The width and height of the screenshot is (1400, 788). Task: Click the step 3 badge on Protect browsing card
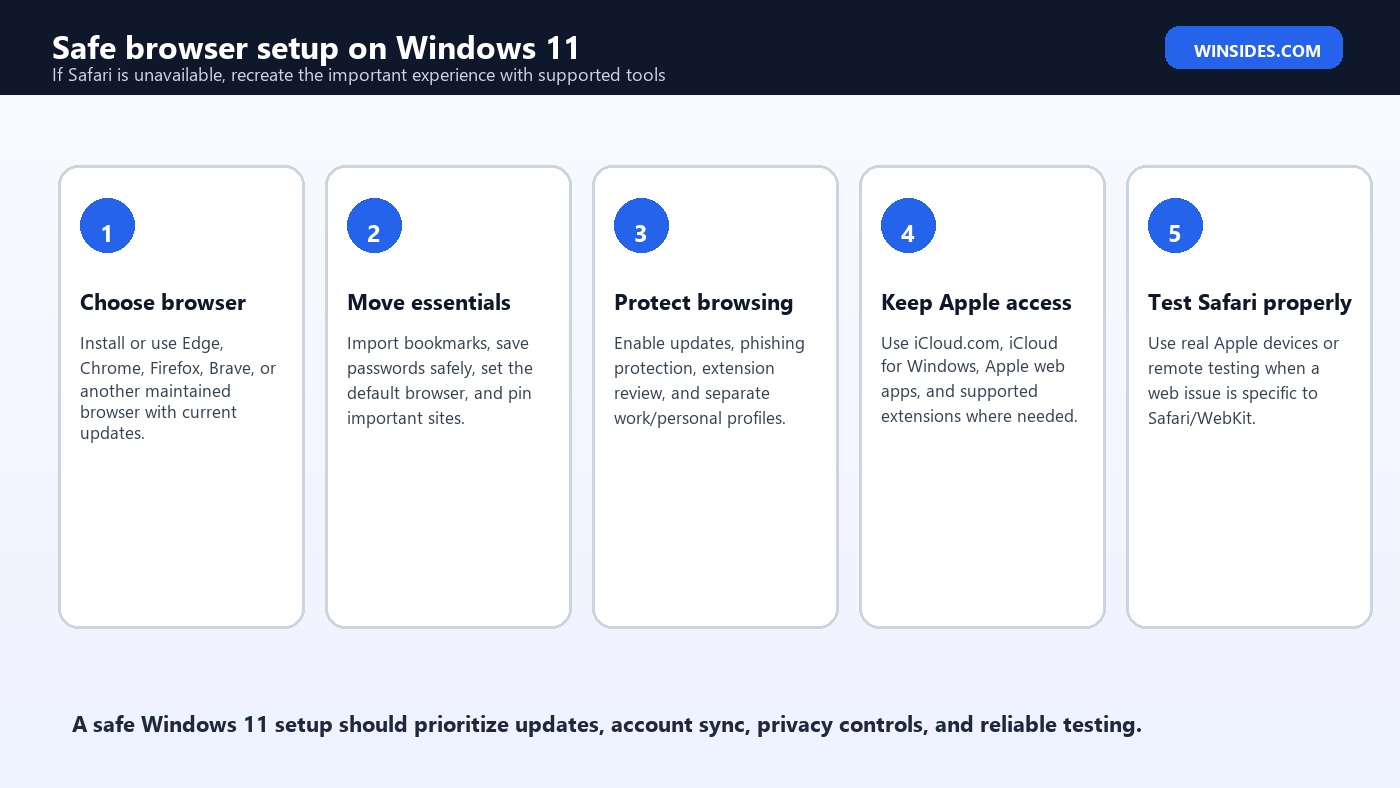click(x=641, y=226)
